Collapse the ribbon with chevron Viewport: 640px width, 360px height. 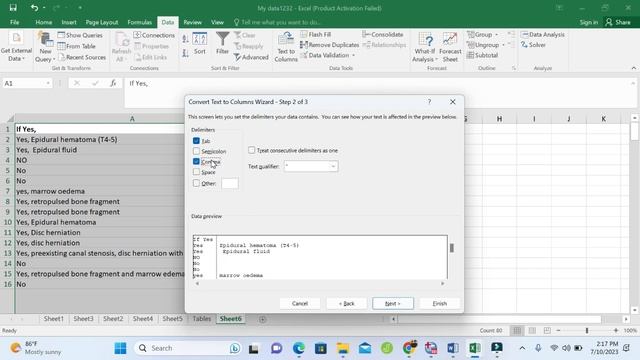[633, 68]
